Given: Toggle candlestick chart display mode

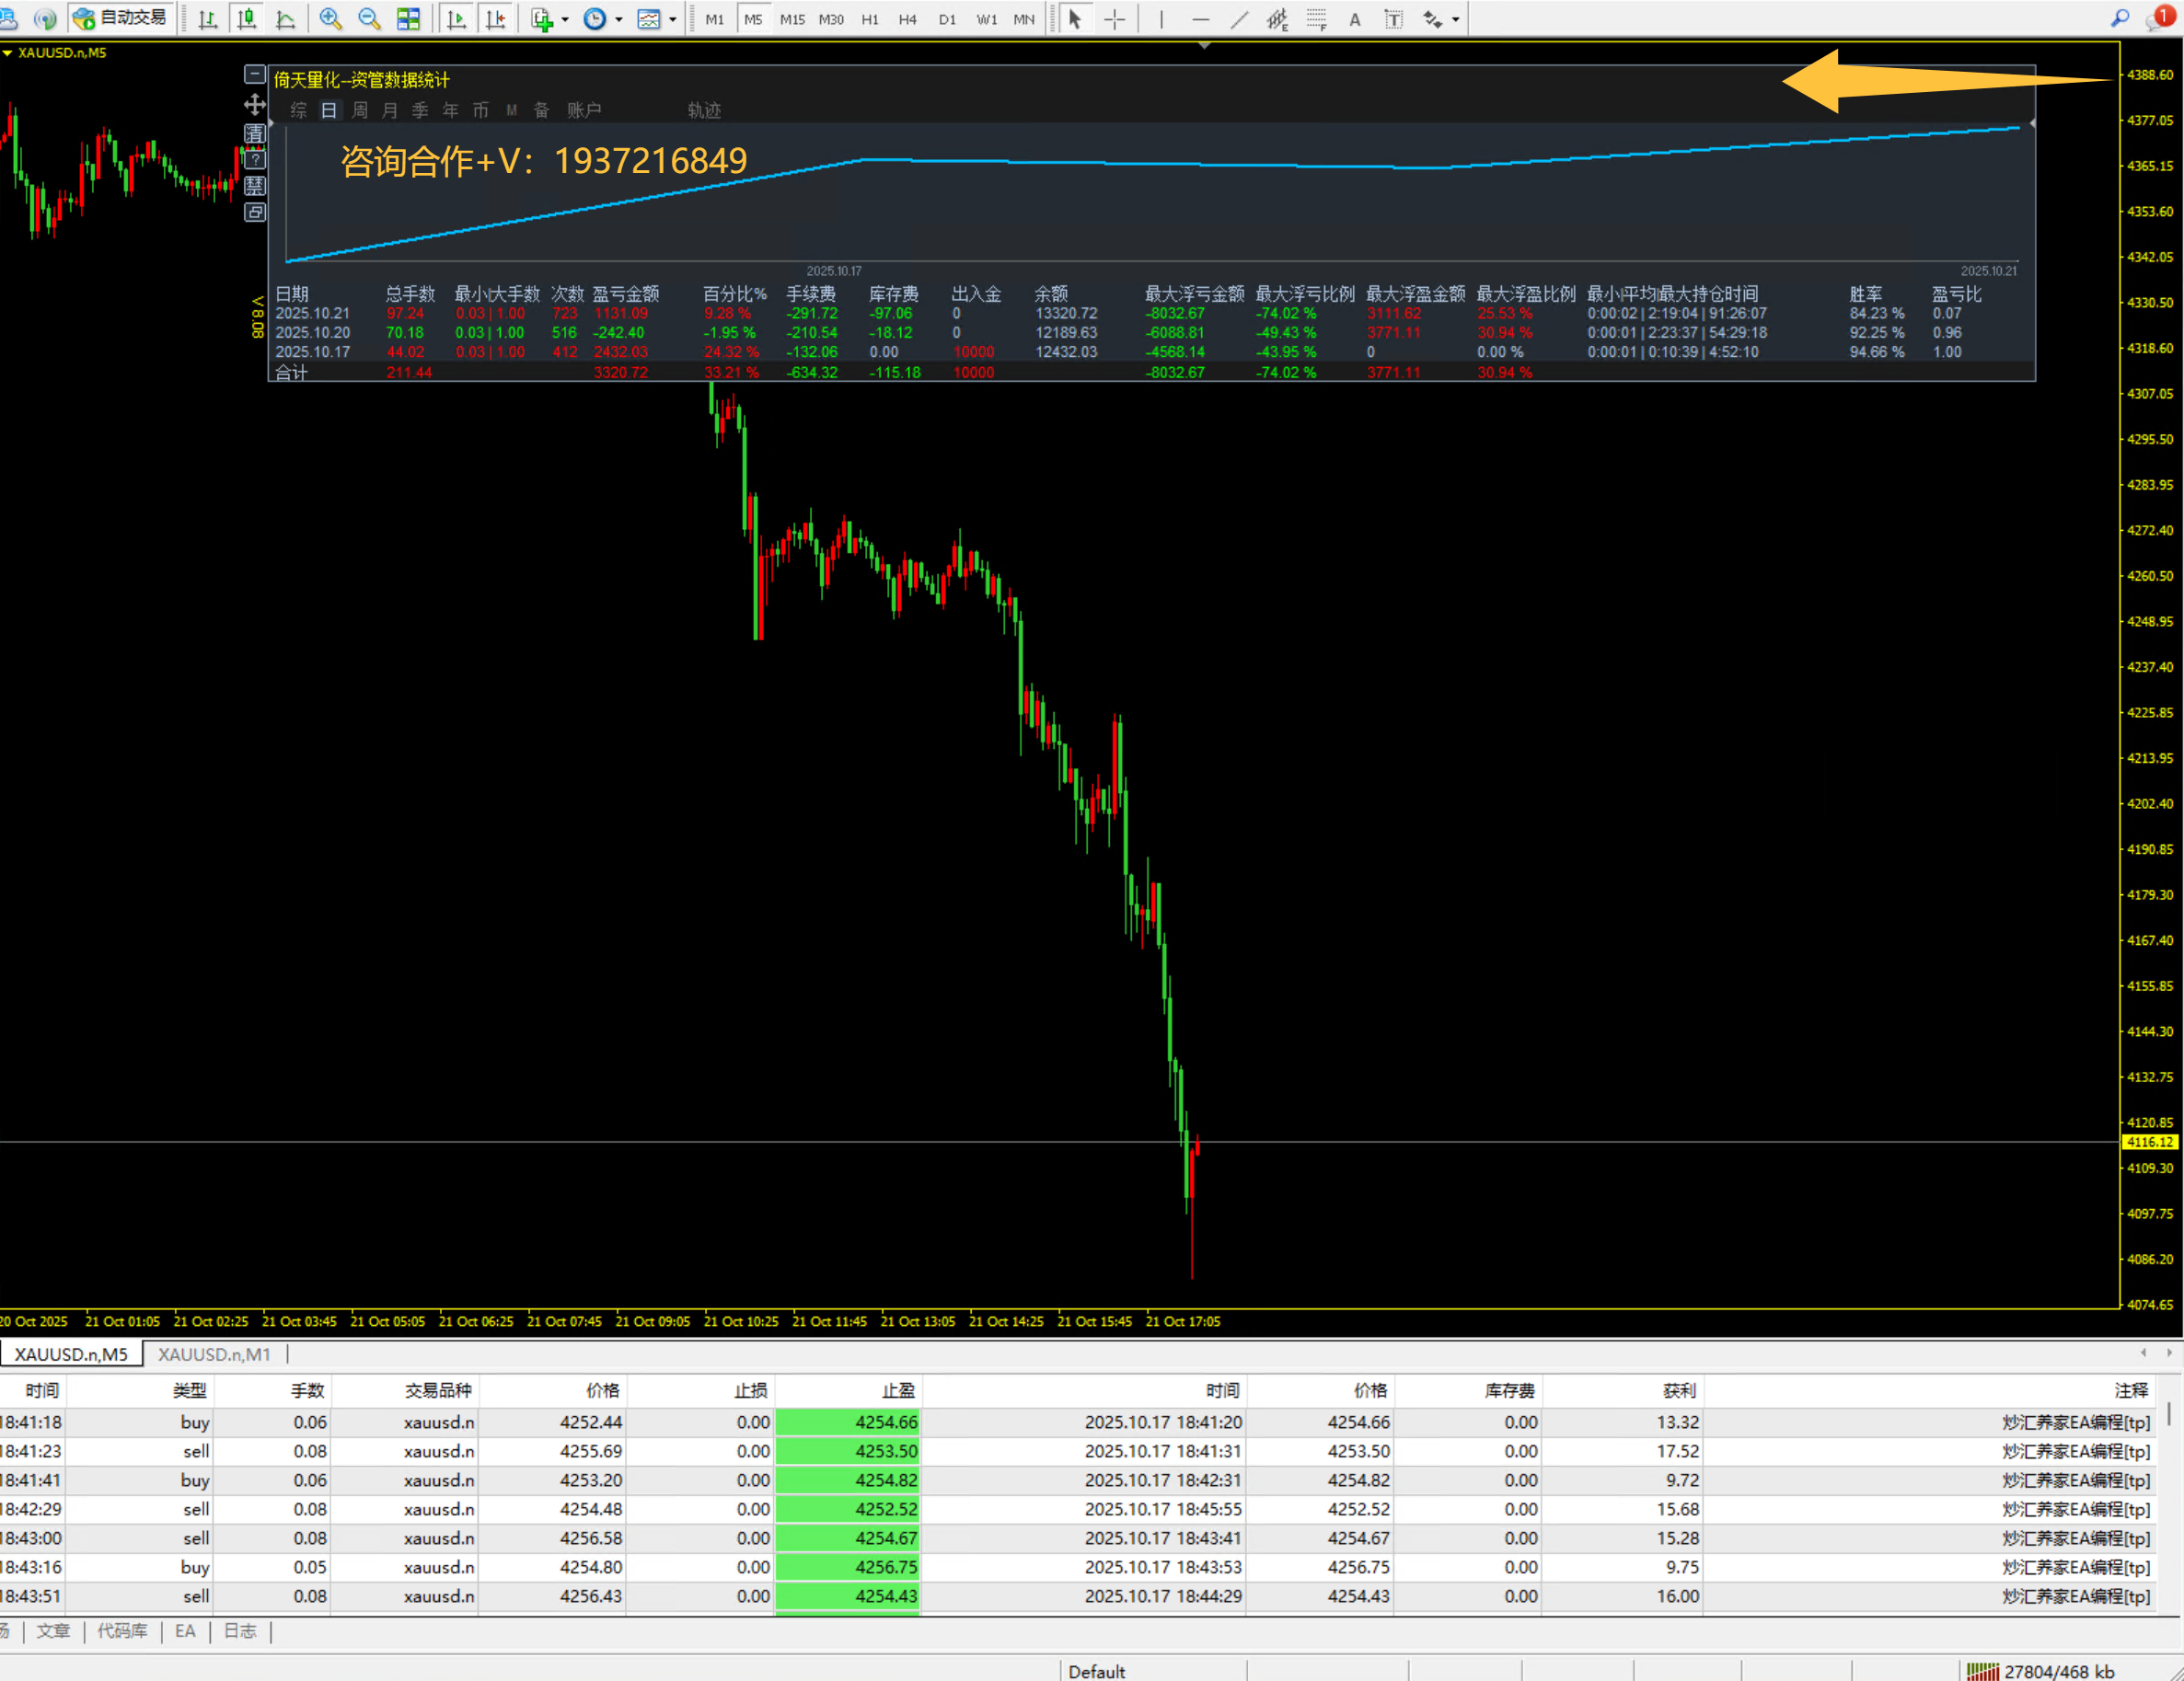Looking at the screenshot, I should pos(246,19).
